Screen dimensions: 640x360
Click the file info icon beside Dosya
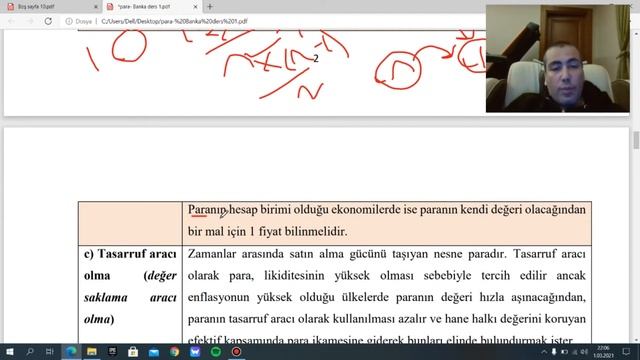coord(69,21)
